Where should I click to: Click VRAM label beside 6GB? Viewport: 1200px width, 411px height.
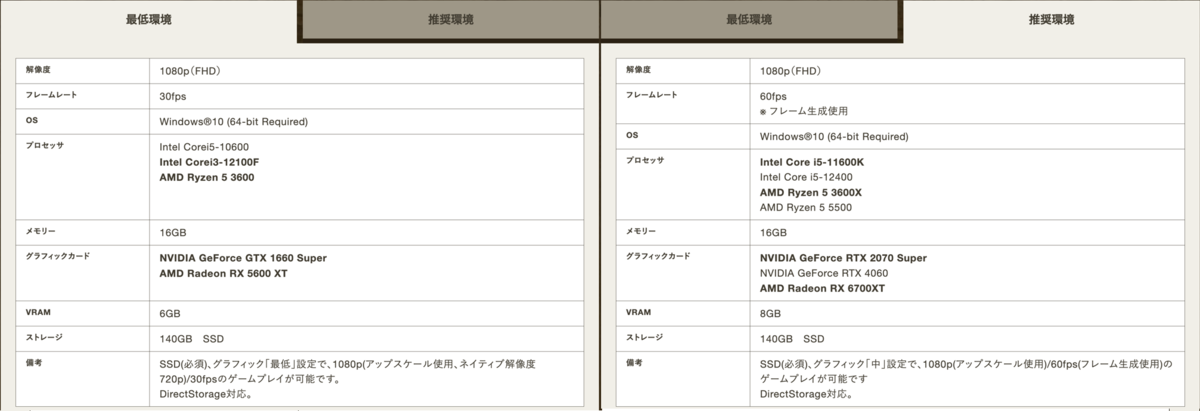38,312
